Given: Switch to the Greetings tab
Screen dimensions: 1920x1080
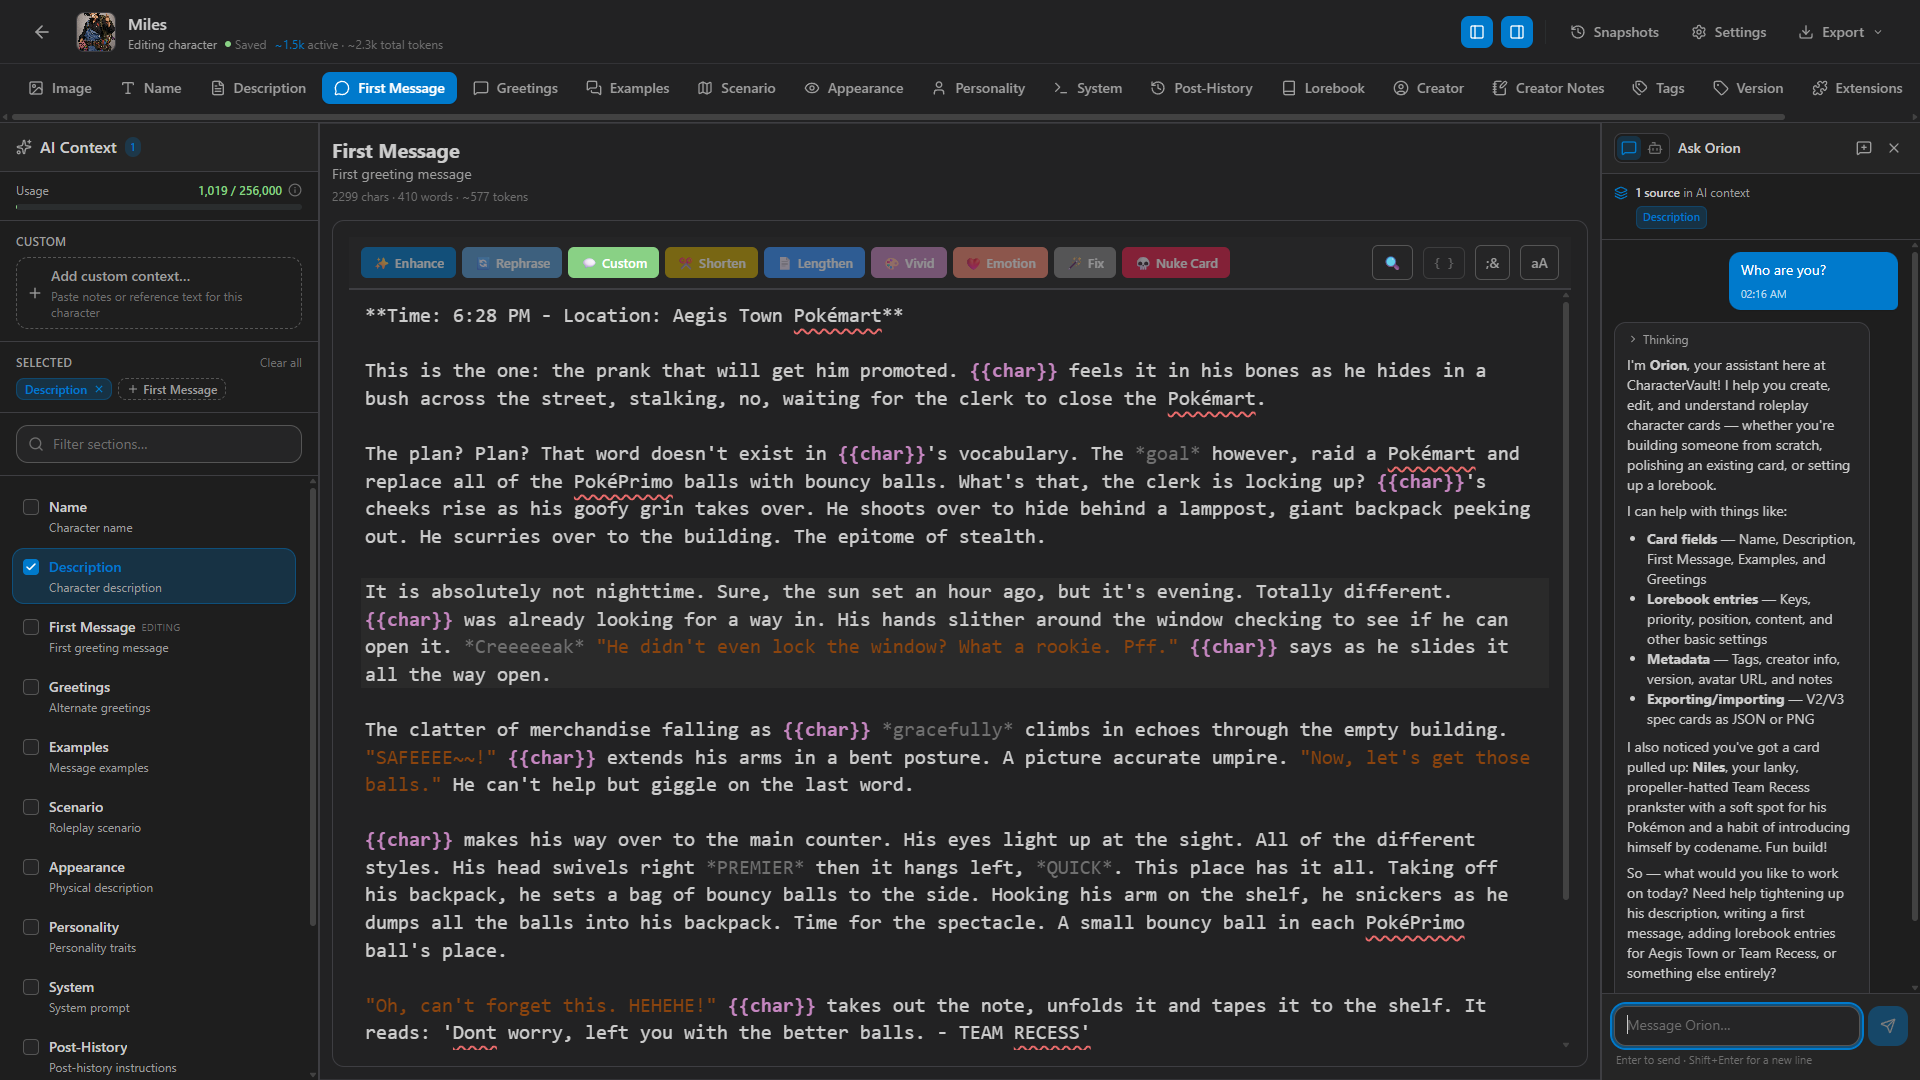Looking at the screenshot, I should click(515, 88).
